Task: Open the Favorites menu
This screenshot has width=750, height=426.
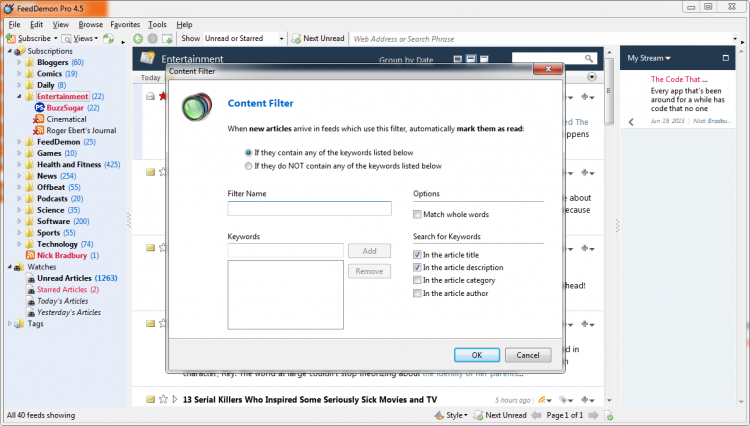Action: coord(125,24)
